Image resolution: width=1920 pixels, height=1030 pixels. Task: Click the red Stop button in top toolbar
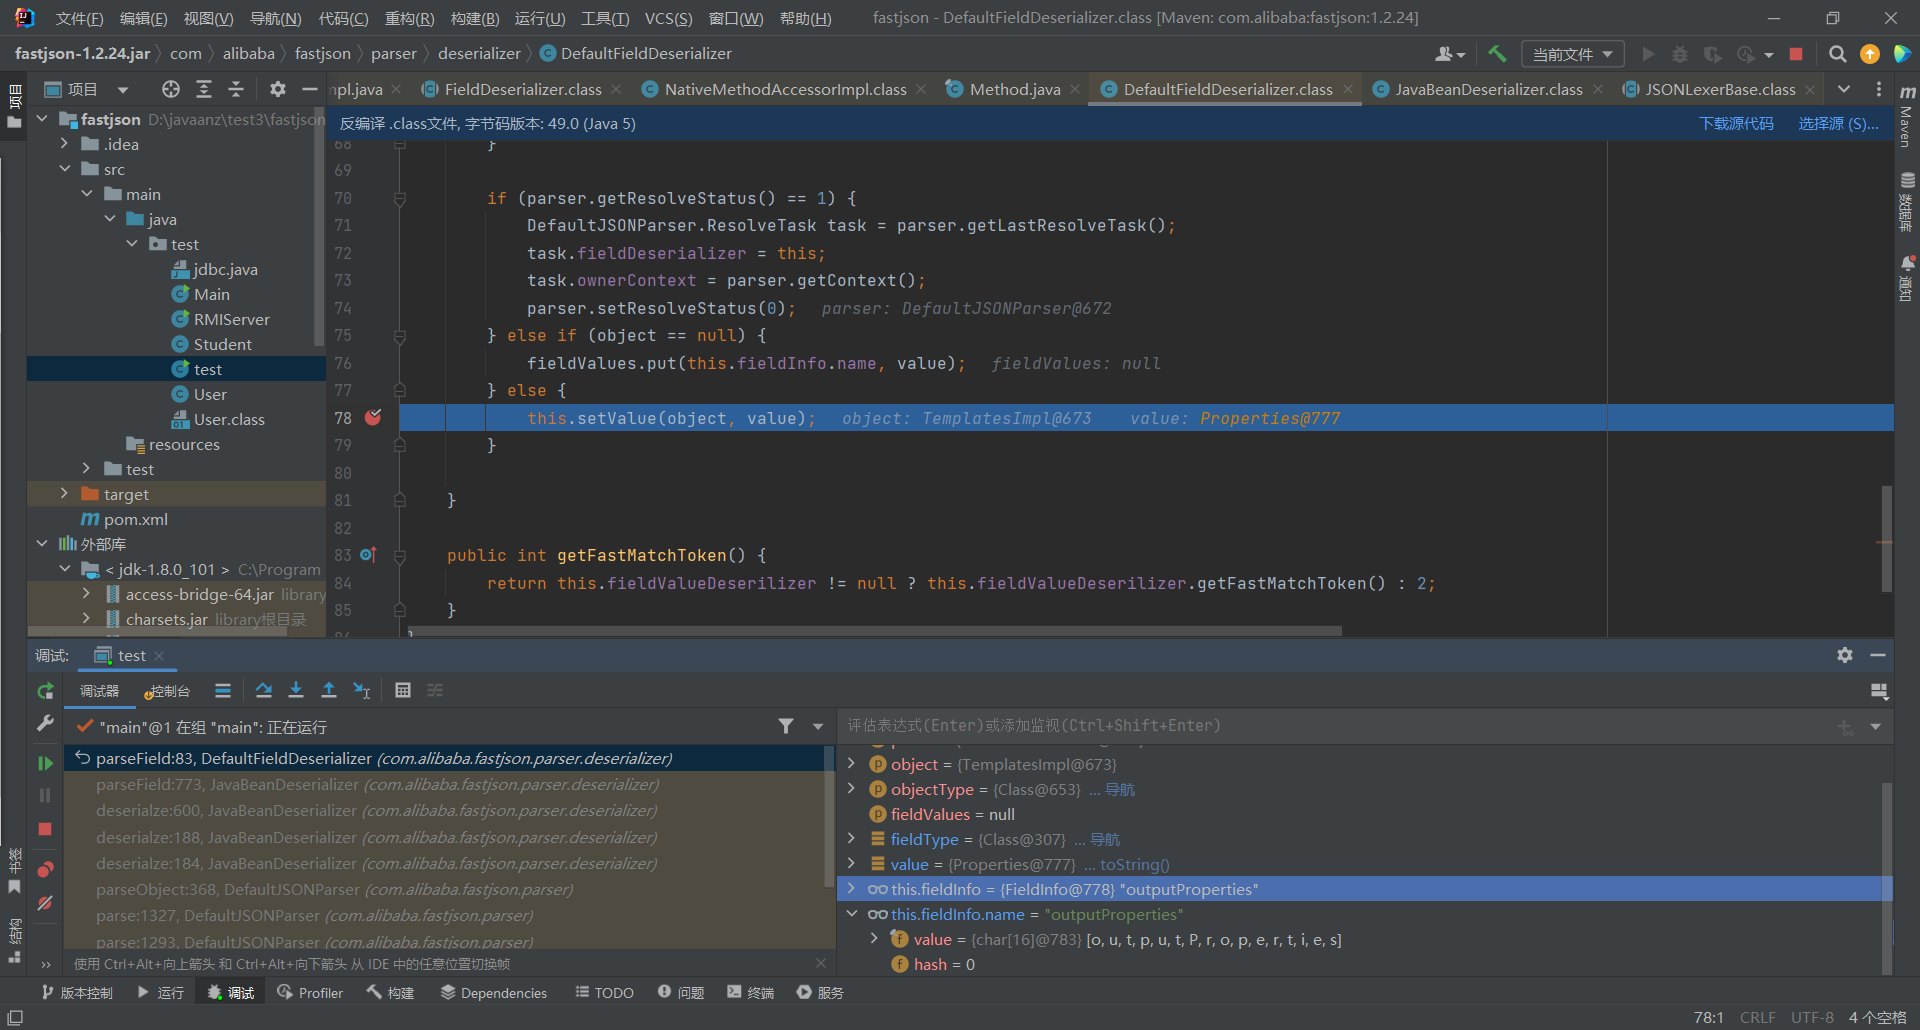[x=1796, y=54]
